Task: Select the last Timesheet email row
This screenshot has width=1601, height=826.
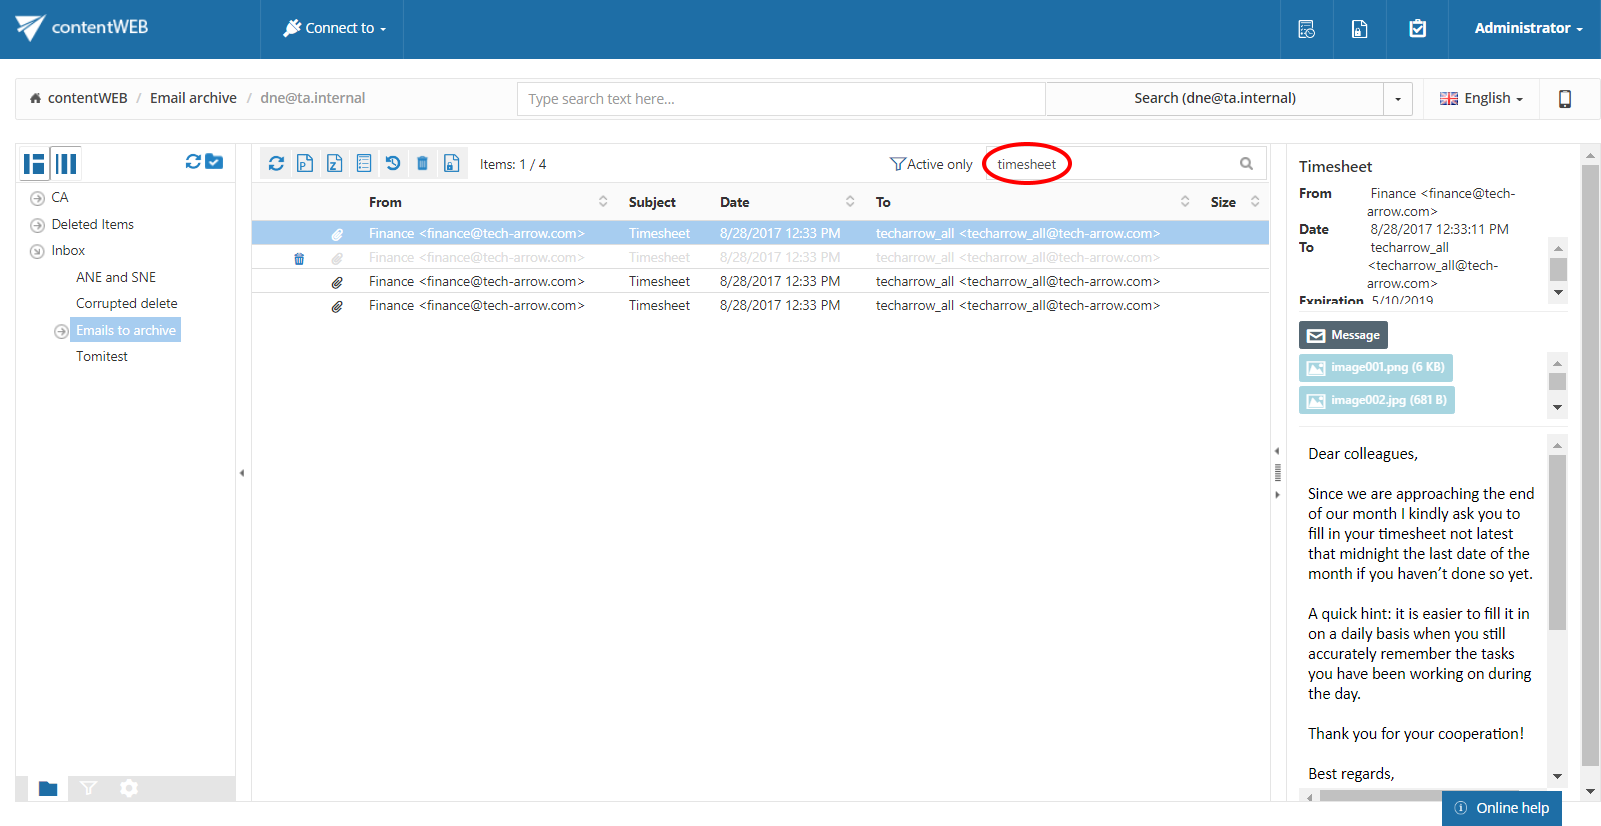Action: coord(760,306)
